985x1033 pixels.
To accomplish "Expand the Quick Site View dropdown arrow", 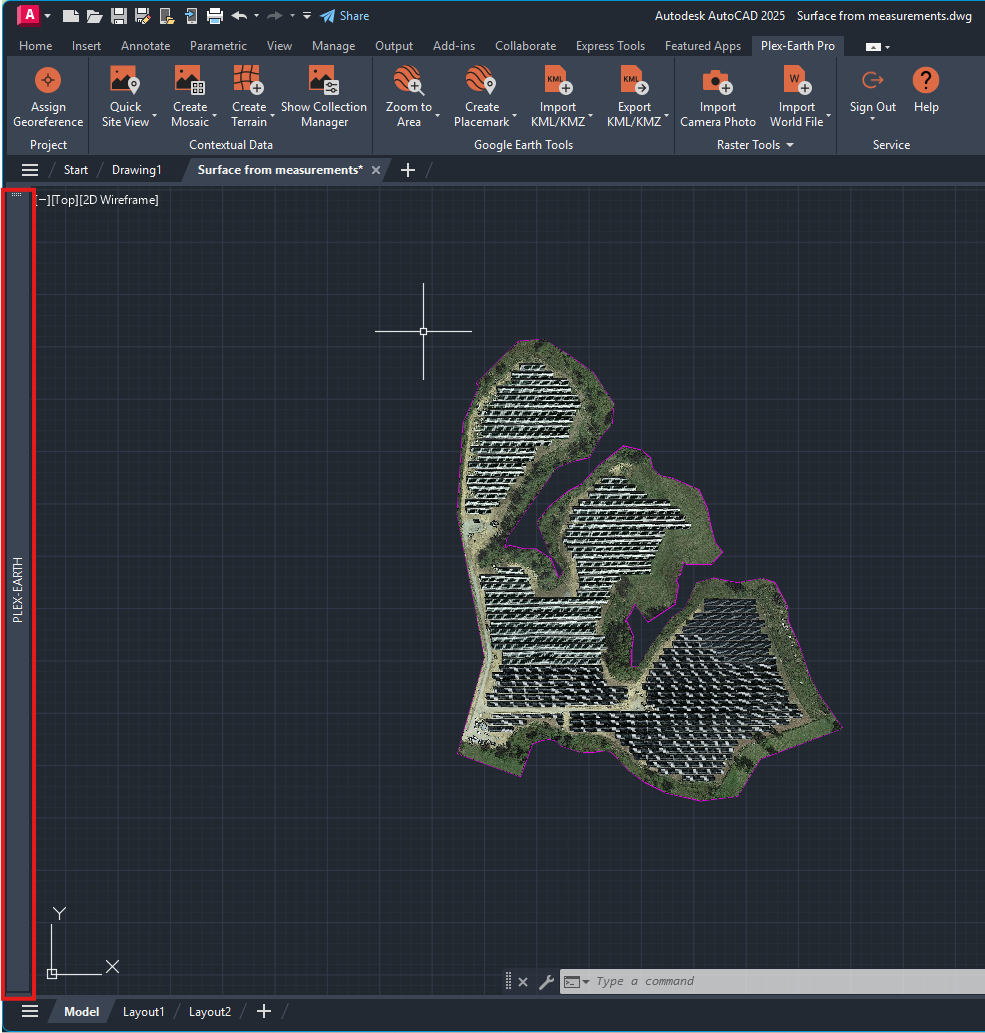I will [x=154, y=116].
